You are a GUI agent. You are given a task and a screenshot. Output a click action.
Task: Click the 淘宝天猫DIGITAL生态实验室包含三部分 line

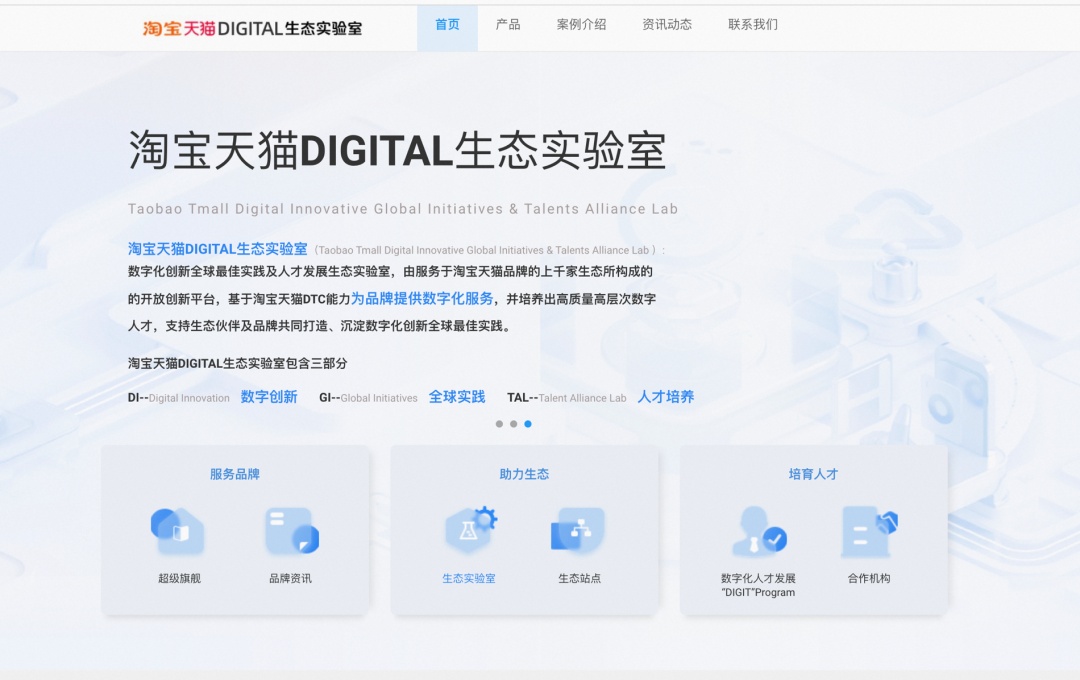238,363
